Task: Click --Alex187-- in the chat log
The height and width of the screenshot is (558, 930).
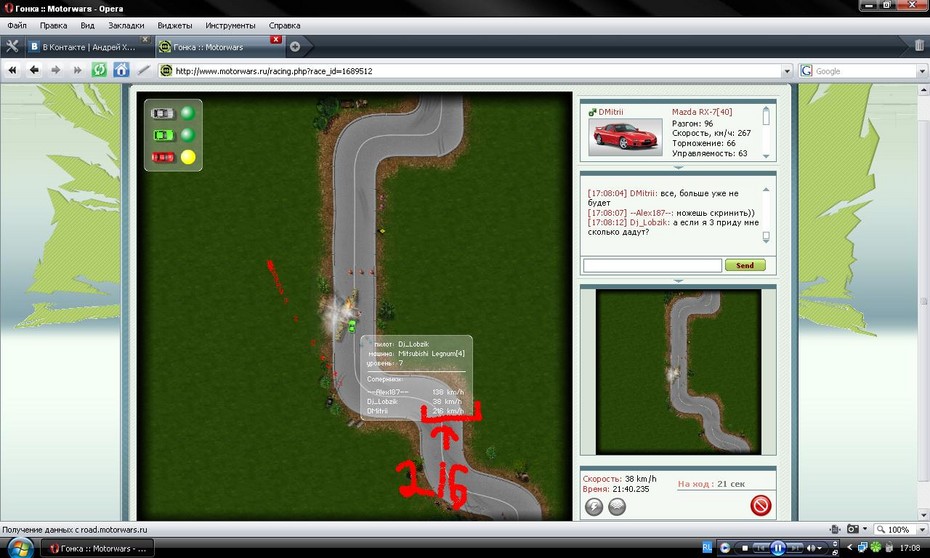Action: tap(651, 213)
